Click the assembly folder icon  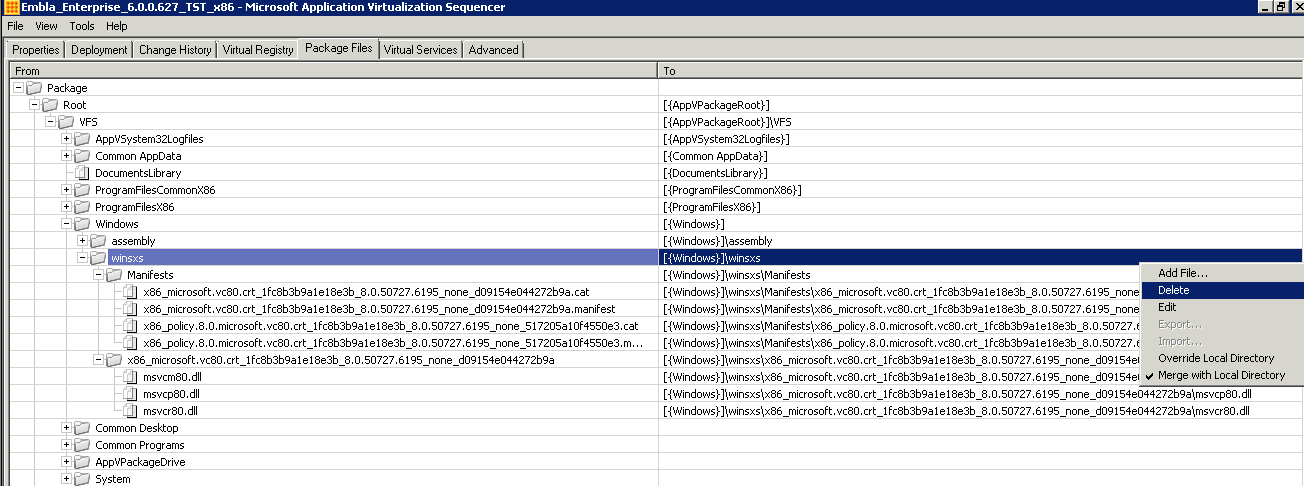pyautogui.click(x=98, y=241)
